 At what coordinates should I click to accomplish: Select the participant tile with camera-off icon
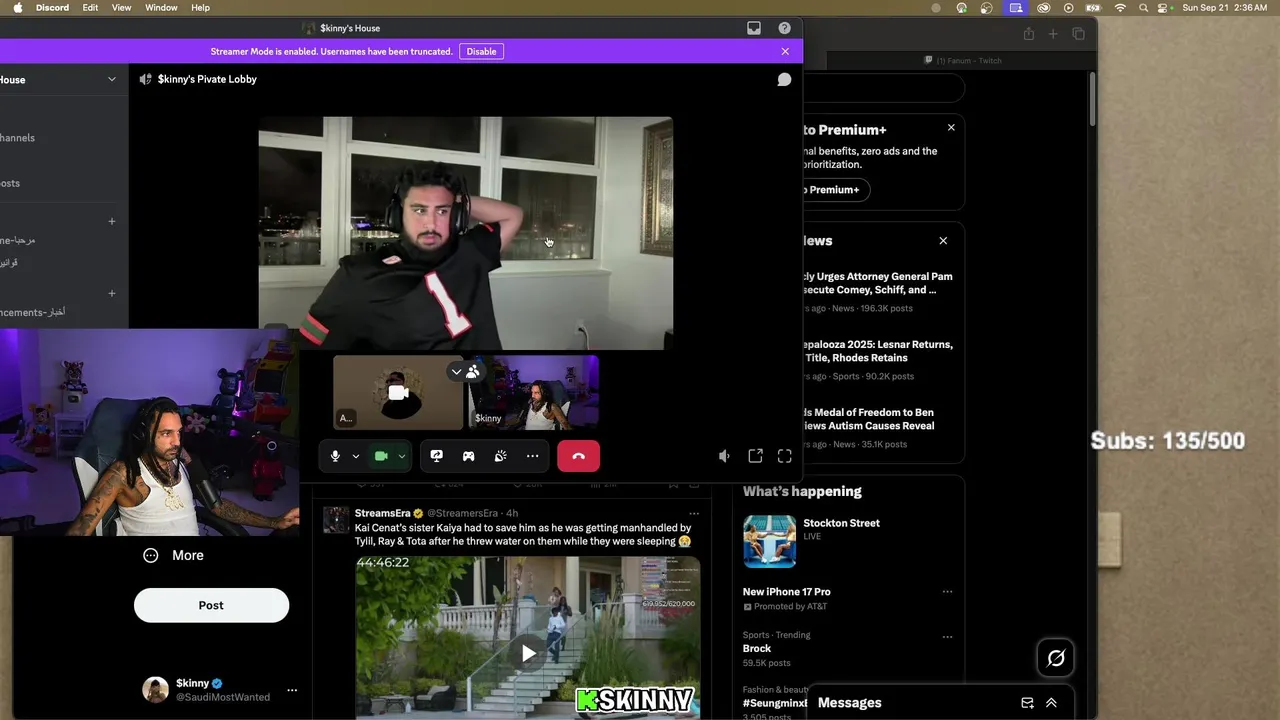click(x=398, y=391)
